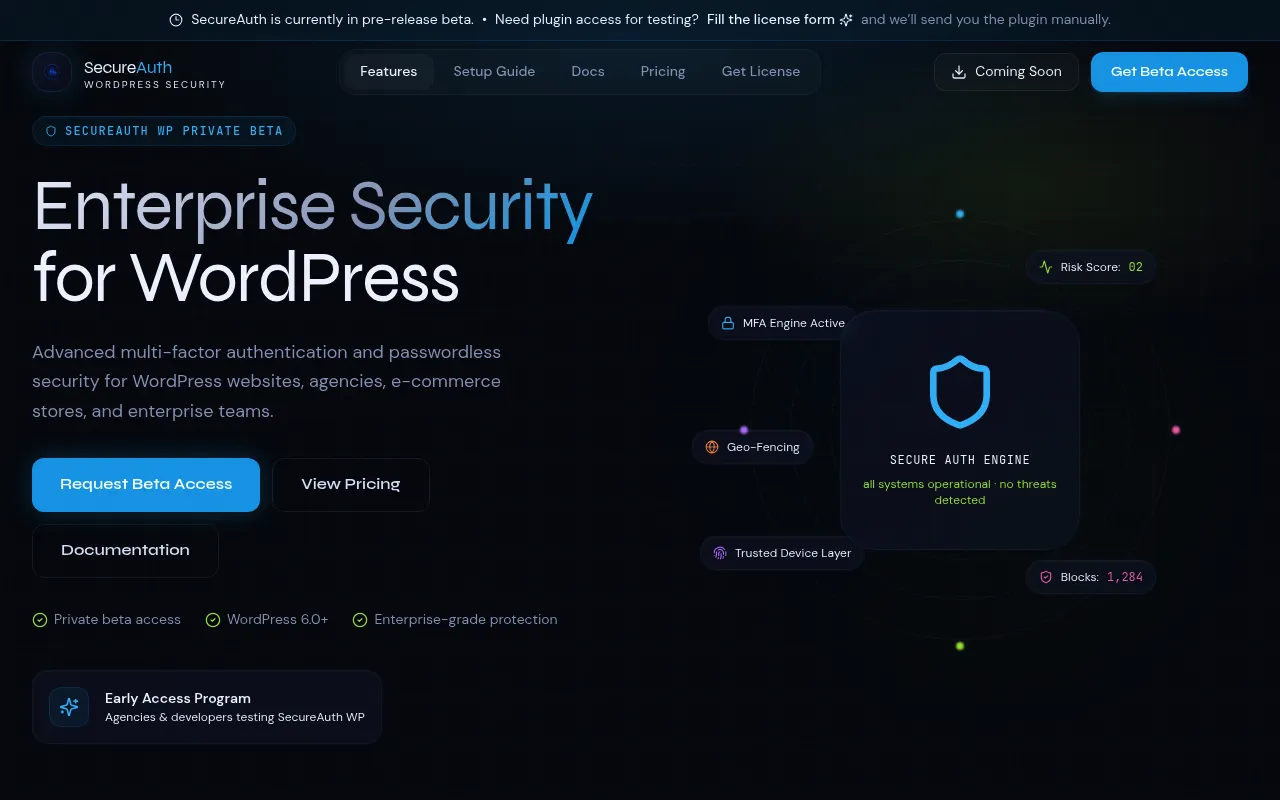This screenshot has height=800, width=1280.
Task: Click check icon beside Private beta access
Action: click(x=40, y=620)
